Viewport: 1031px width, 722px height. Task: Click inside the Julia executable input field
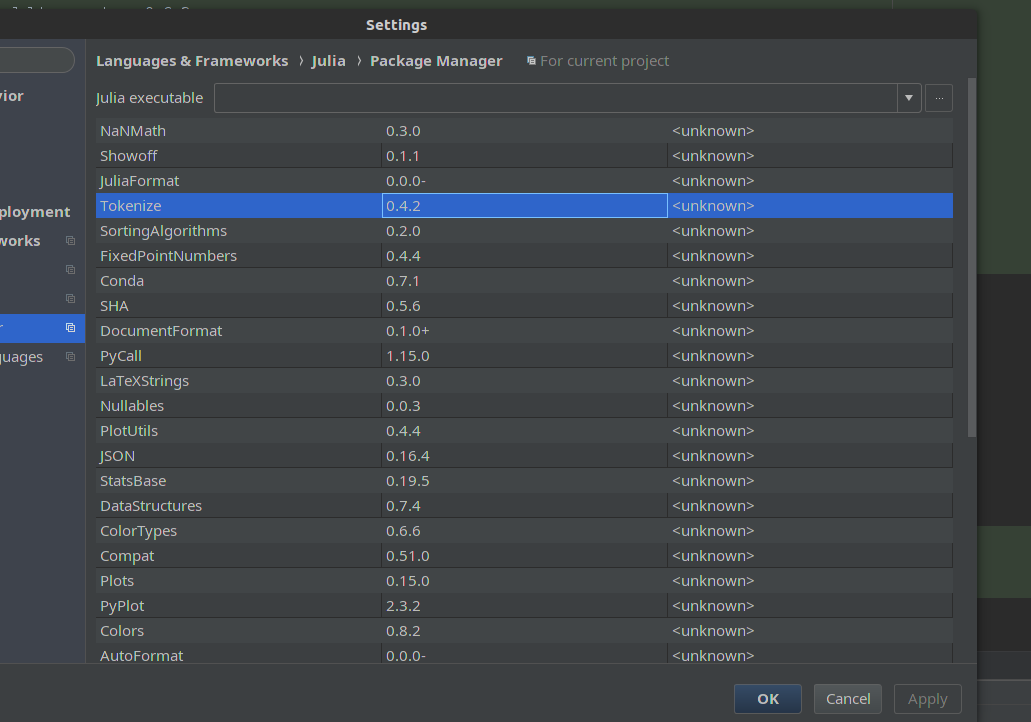[x=550, y=97]
